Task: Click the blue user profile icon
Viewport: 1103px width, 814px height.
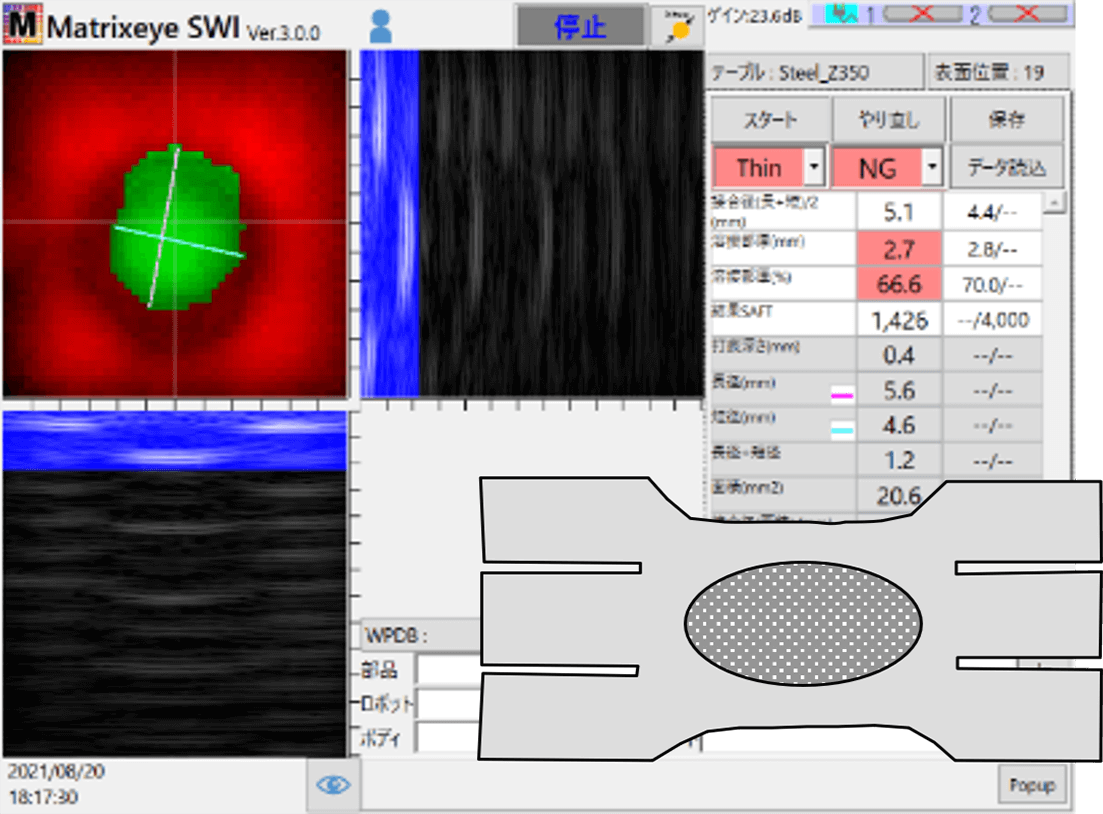Action: (x=380, y=25)
